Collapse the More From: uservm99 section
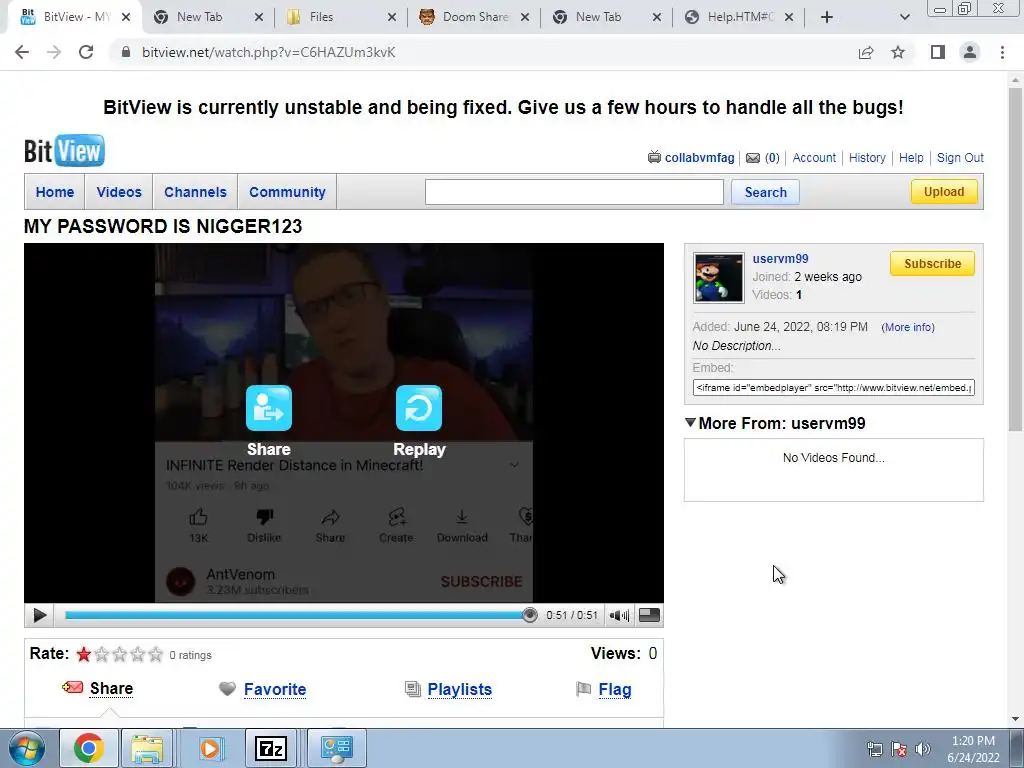Image resolution: width=1024 pixels, height=768 pixels. (690, 423)
